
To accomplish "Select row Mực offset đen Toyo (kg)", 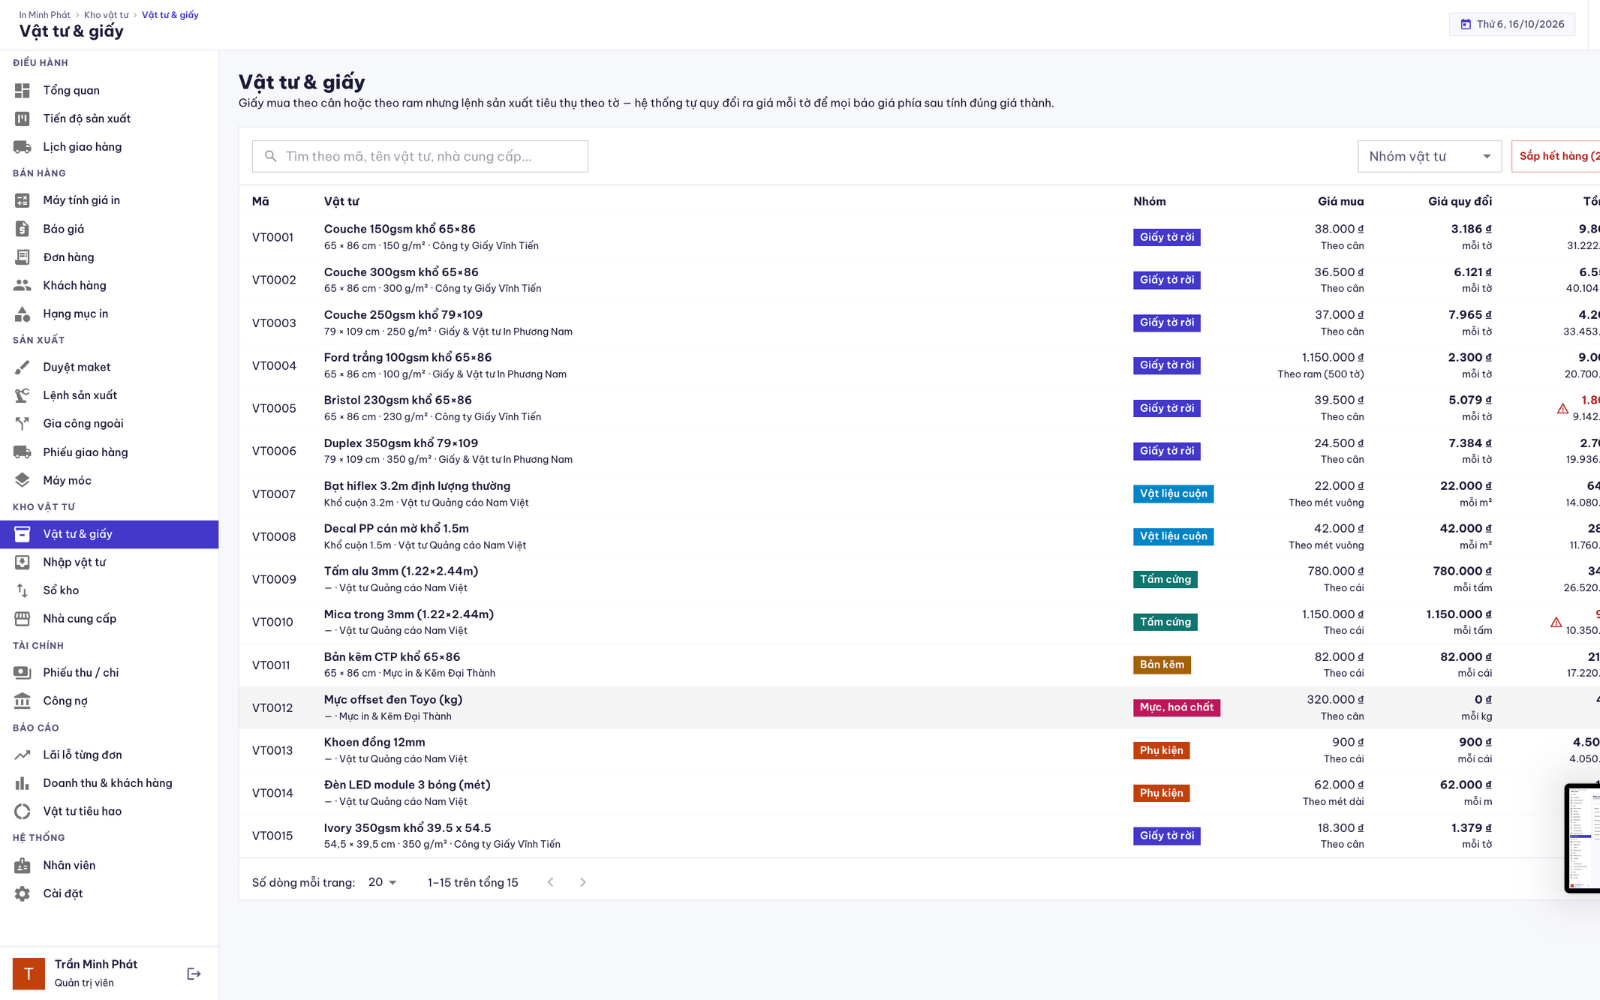I will click(x=919, y=707).
